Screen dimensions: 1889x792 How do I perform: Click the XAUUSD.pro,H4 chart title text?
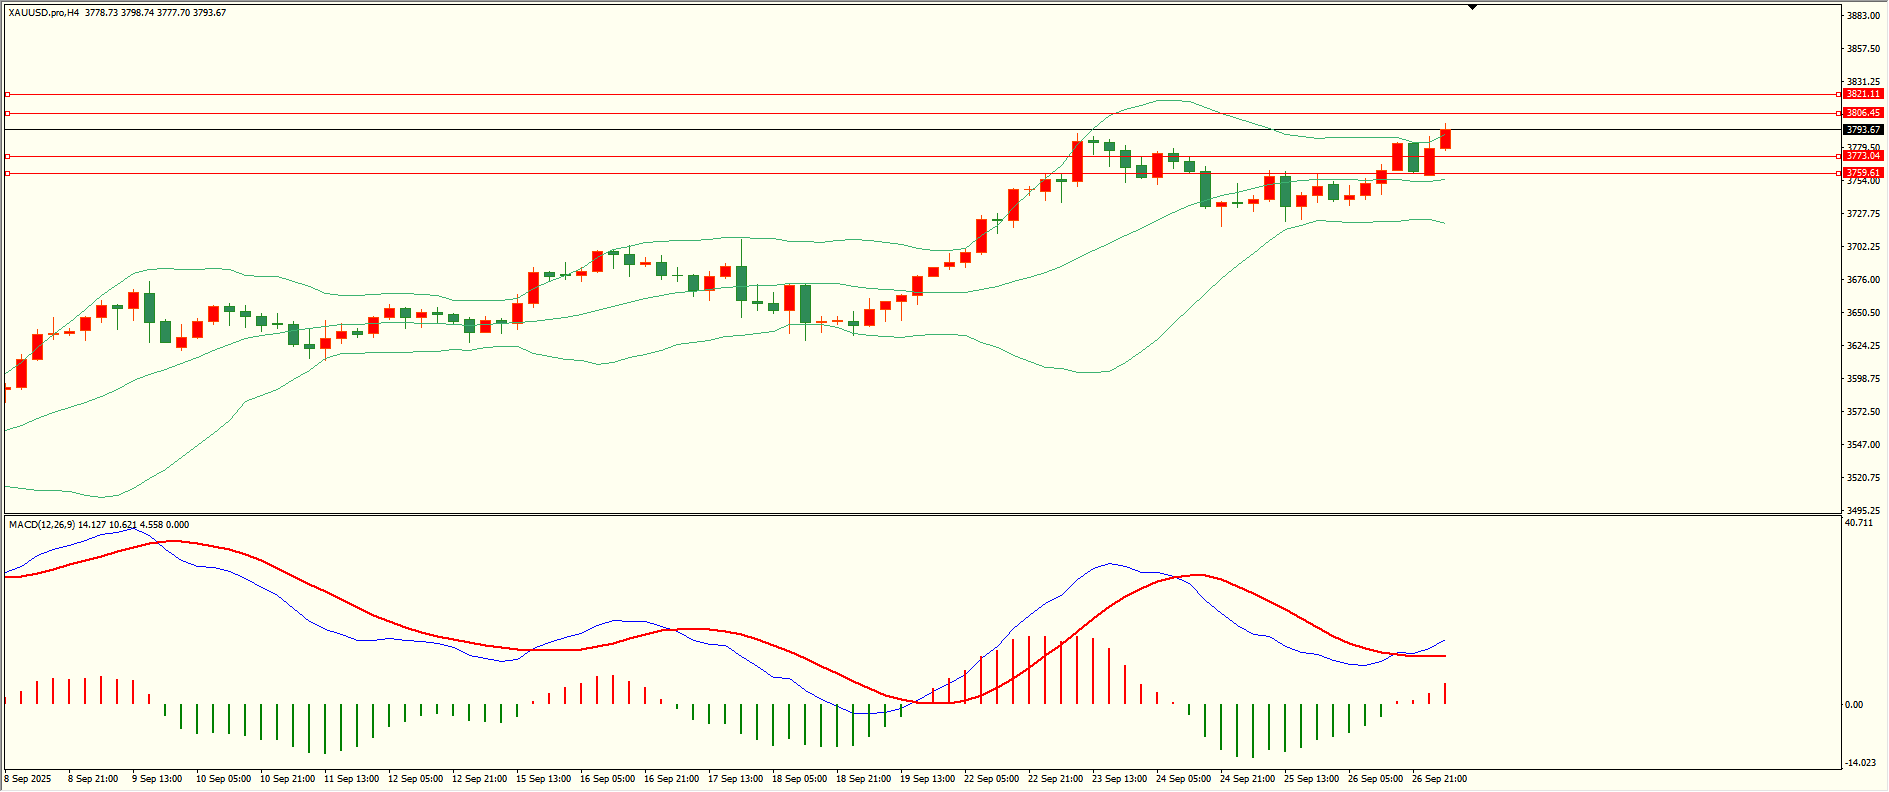pos(44,13)
